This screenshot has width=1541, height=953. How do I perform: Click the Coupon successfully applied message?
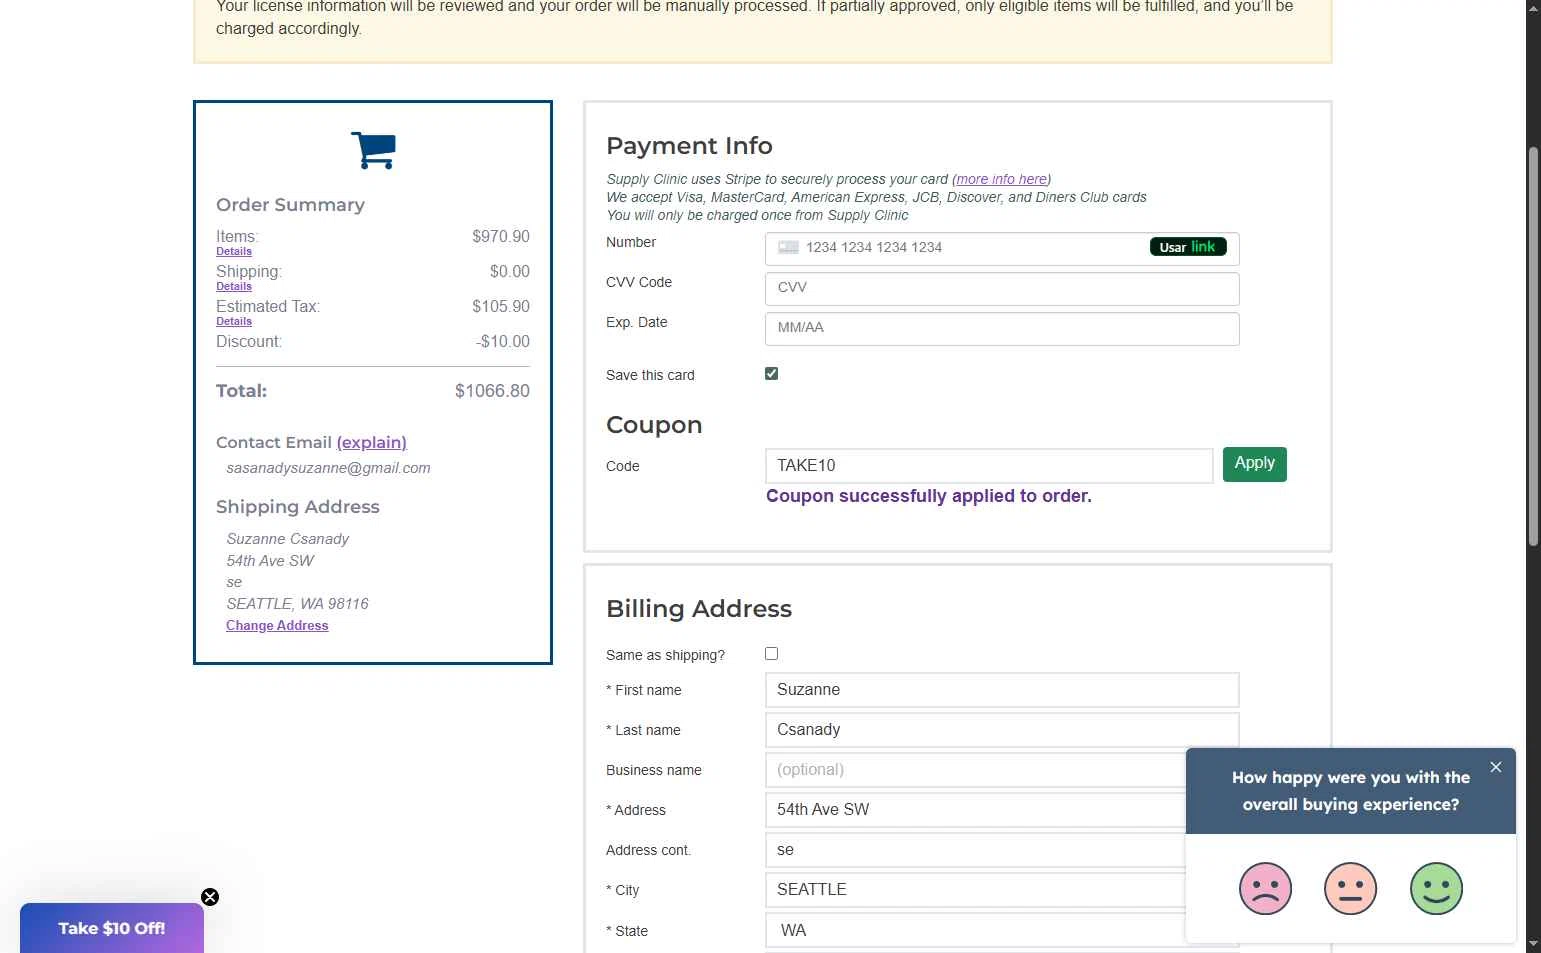tap(929, 496)
